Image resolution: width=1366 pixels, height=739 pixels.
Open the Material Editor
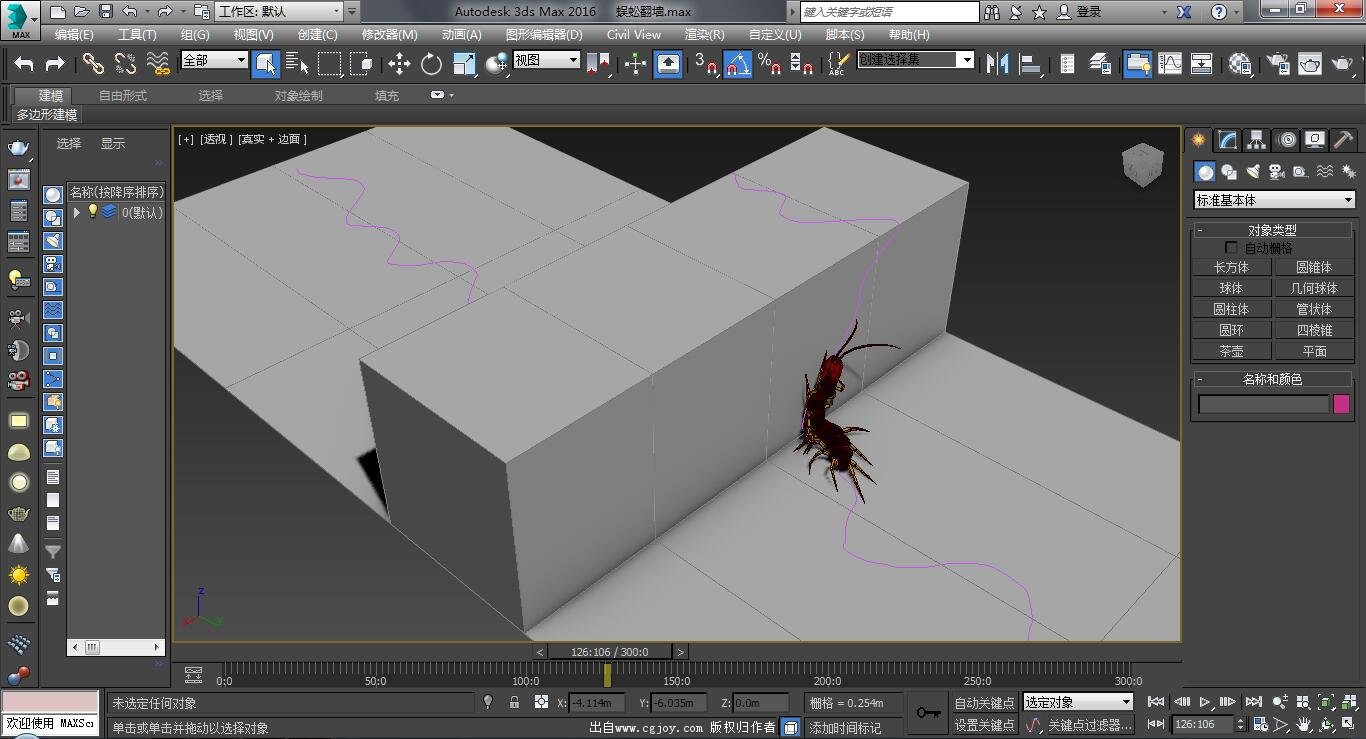(1241, 64)
